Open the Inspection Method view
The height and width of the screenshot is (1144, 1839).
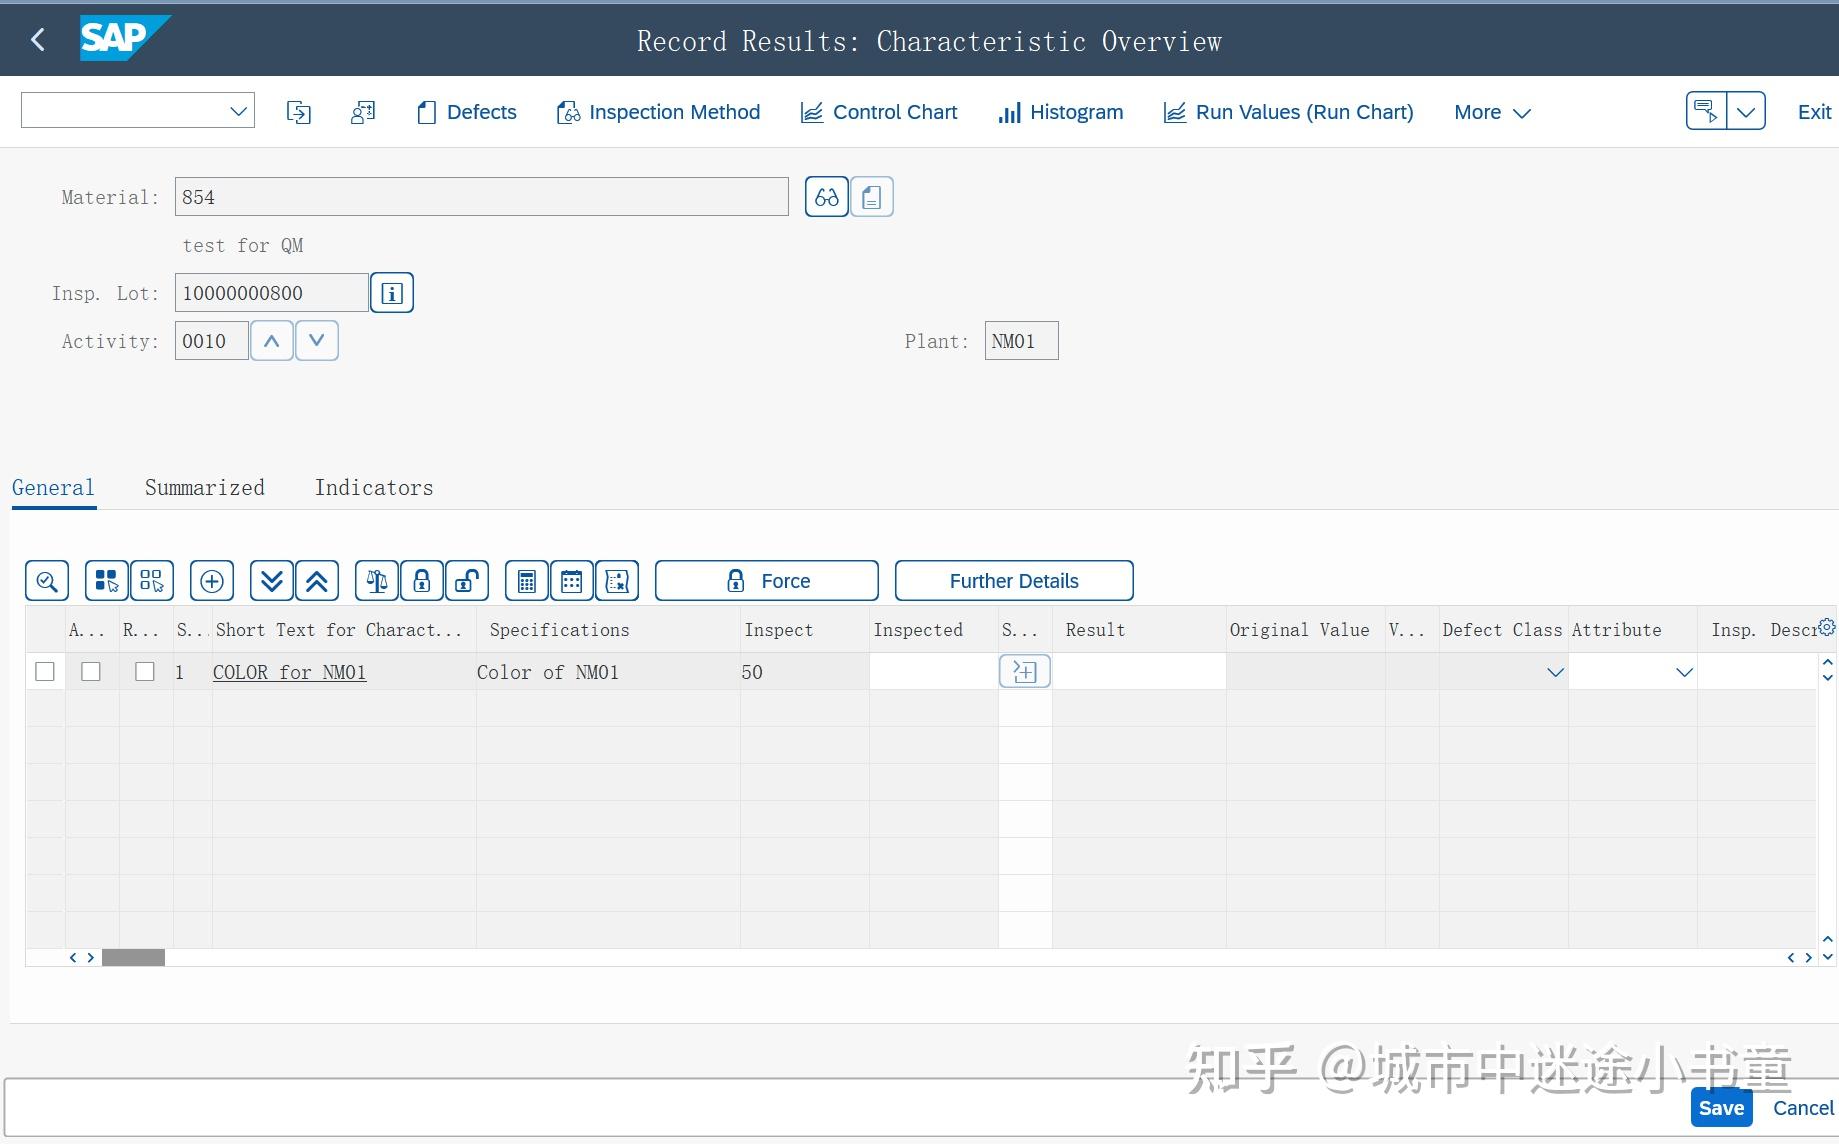(658, 112)
